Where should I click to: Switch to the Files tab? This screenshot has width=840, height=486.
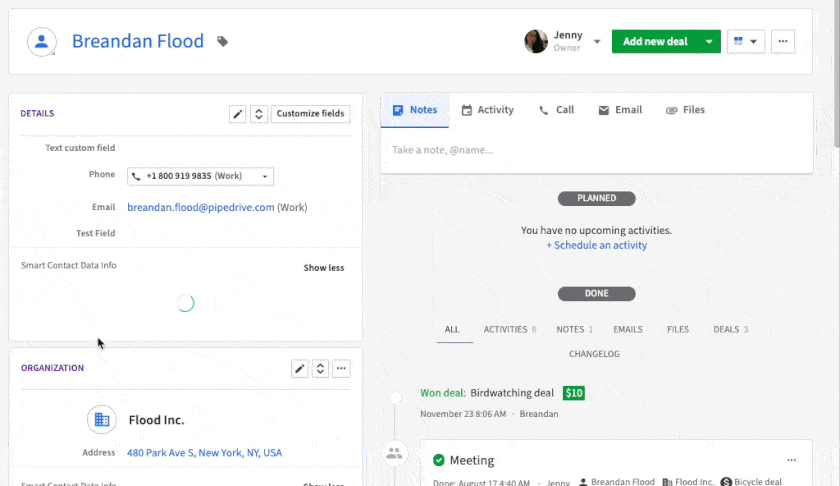click(x=685, y=110)
